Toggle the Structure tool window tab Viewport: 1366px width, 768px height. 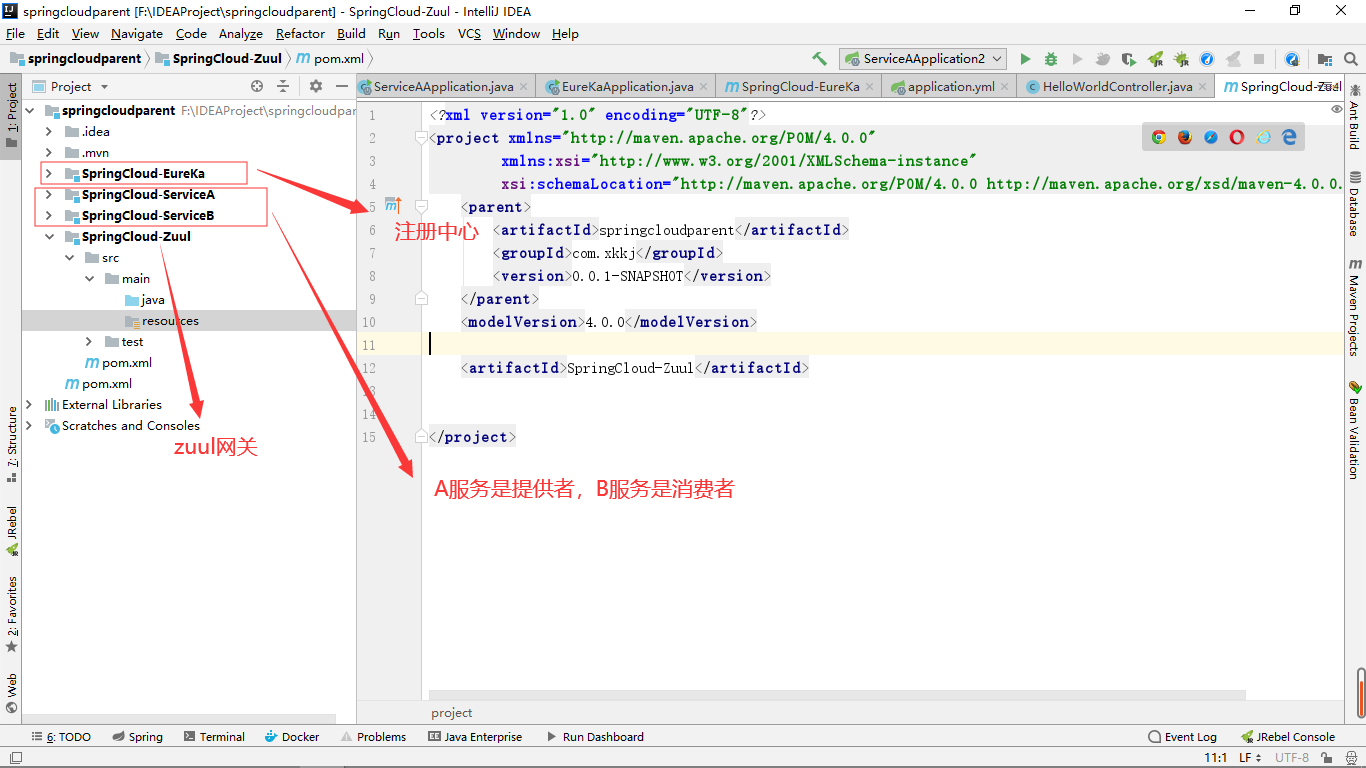11,444
